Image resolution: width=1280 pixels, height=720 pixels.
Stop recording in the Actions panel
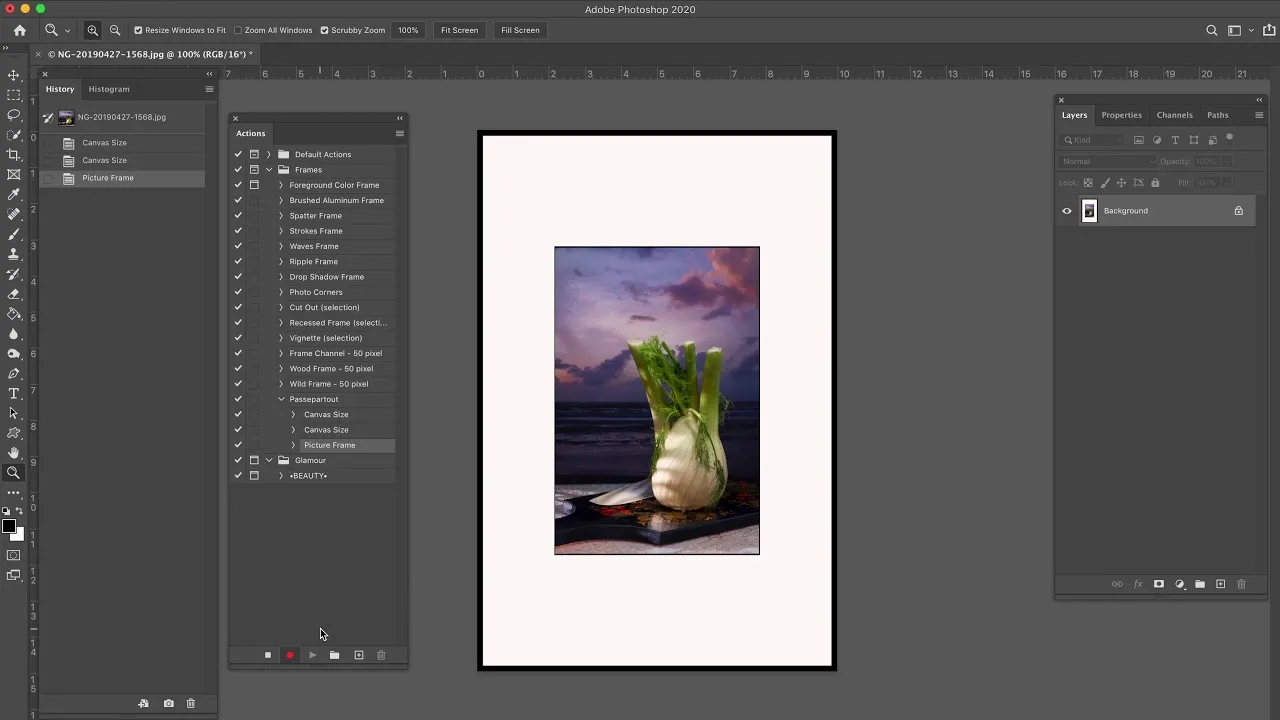(267, 655)
